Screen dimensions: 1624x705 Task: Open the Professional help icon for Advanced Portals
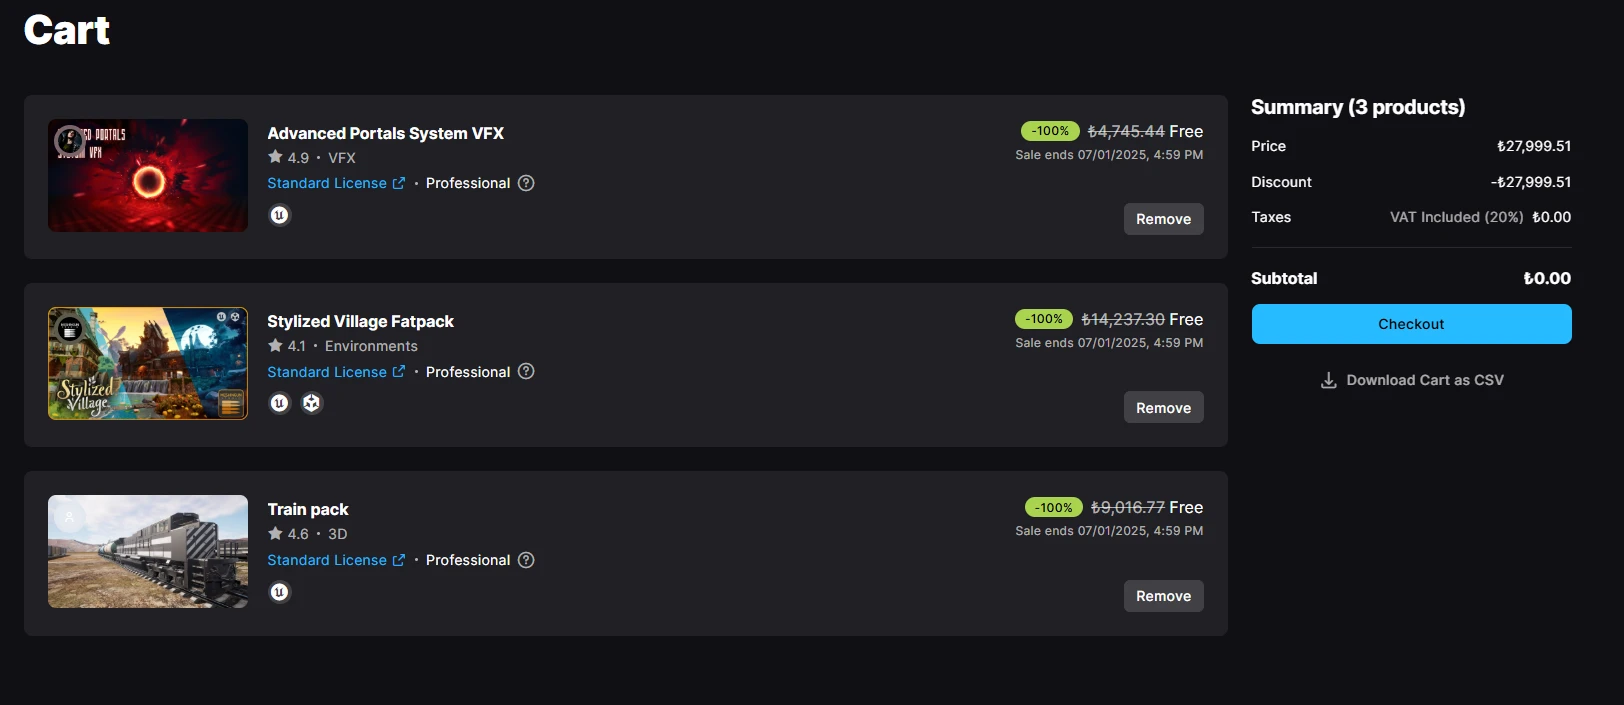point(526,183)
